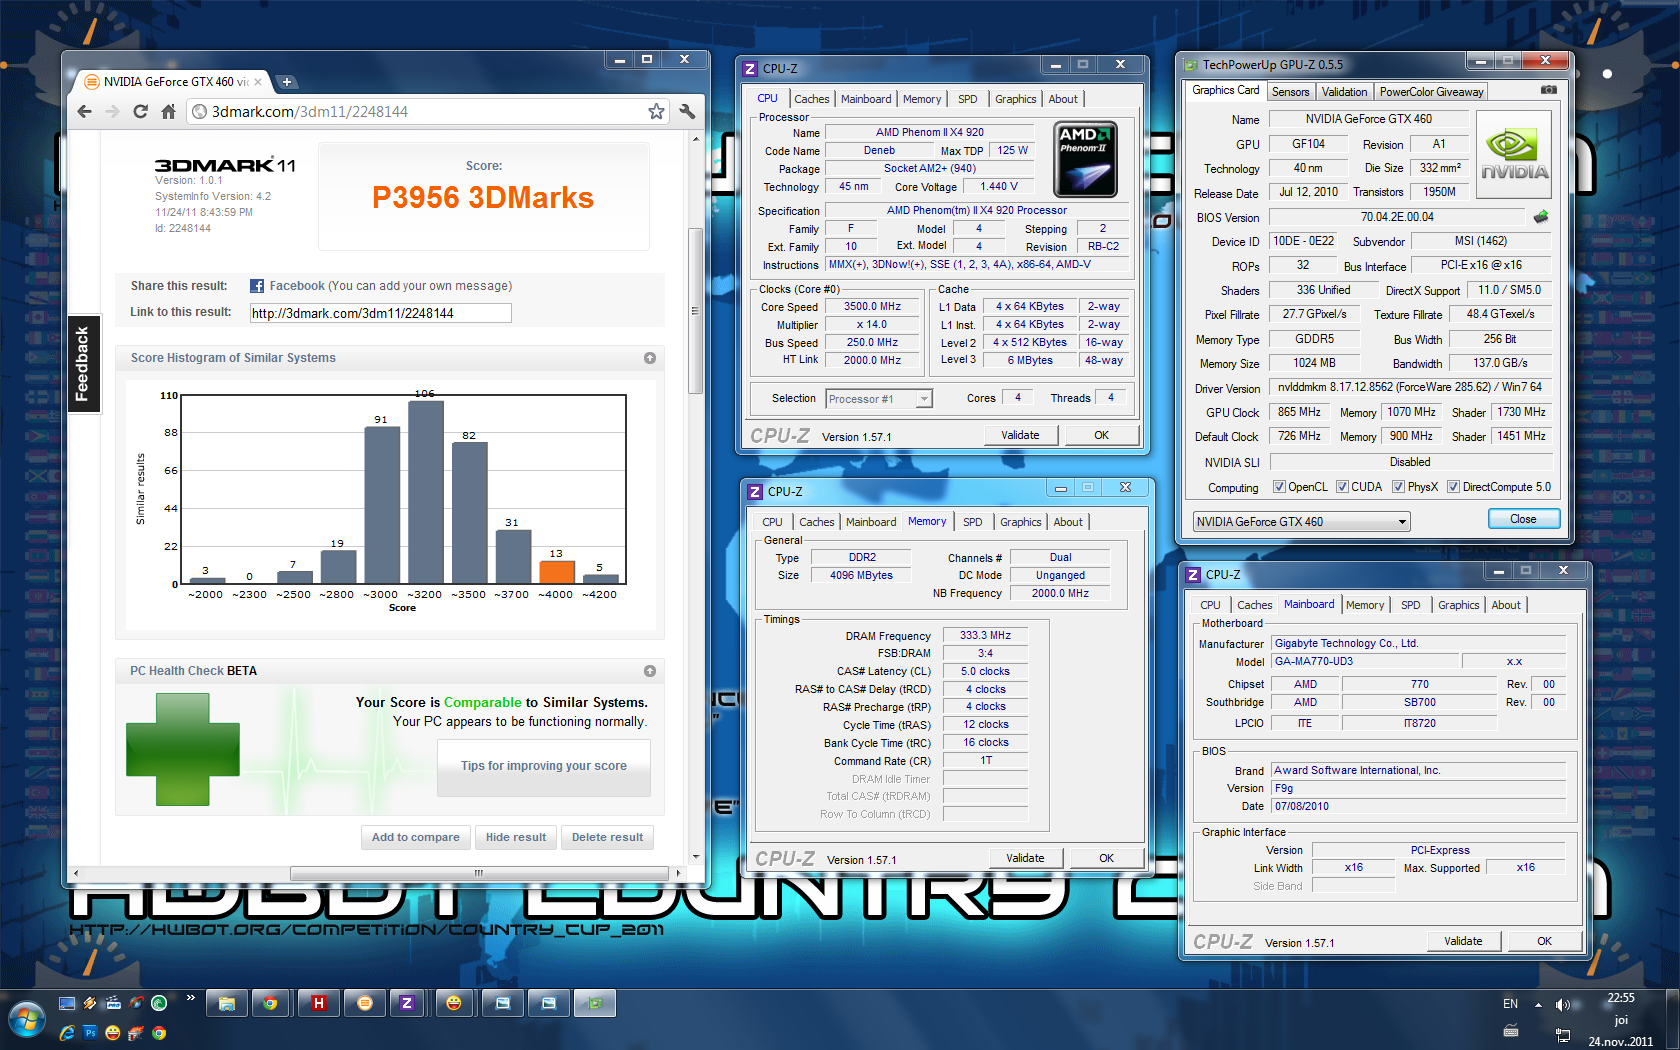The width and height of the screenshot is (1680, 1050).
Task: Switch to the CPU-Z taskbar button
Action: click(x=406, y=1003)
